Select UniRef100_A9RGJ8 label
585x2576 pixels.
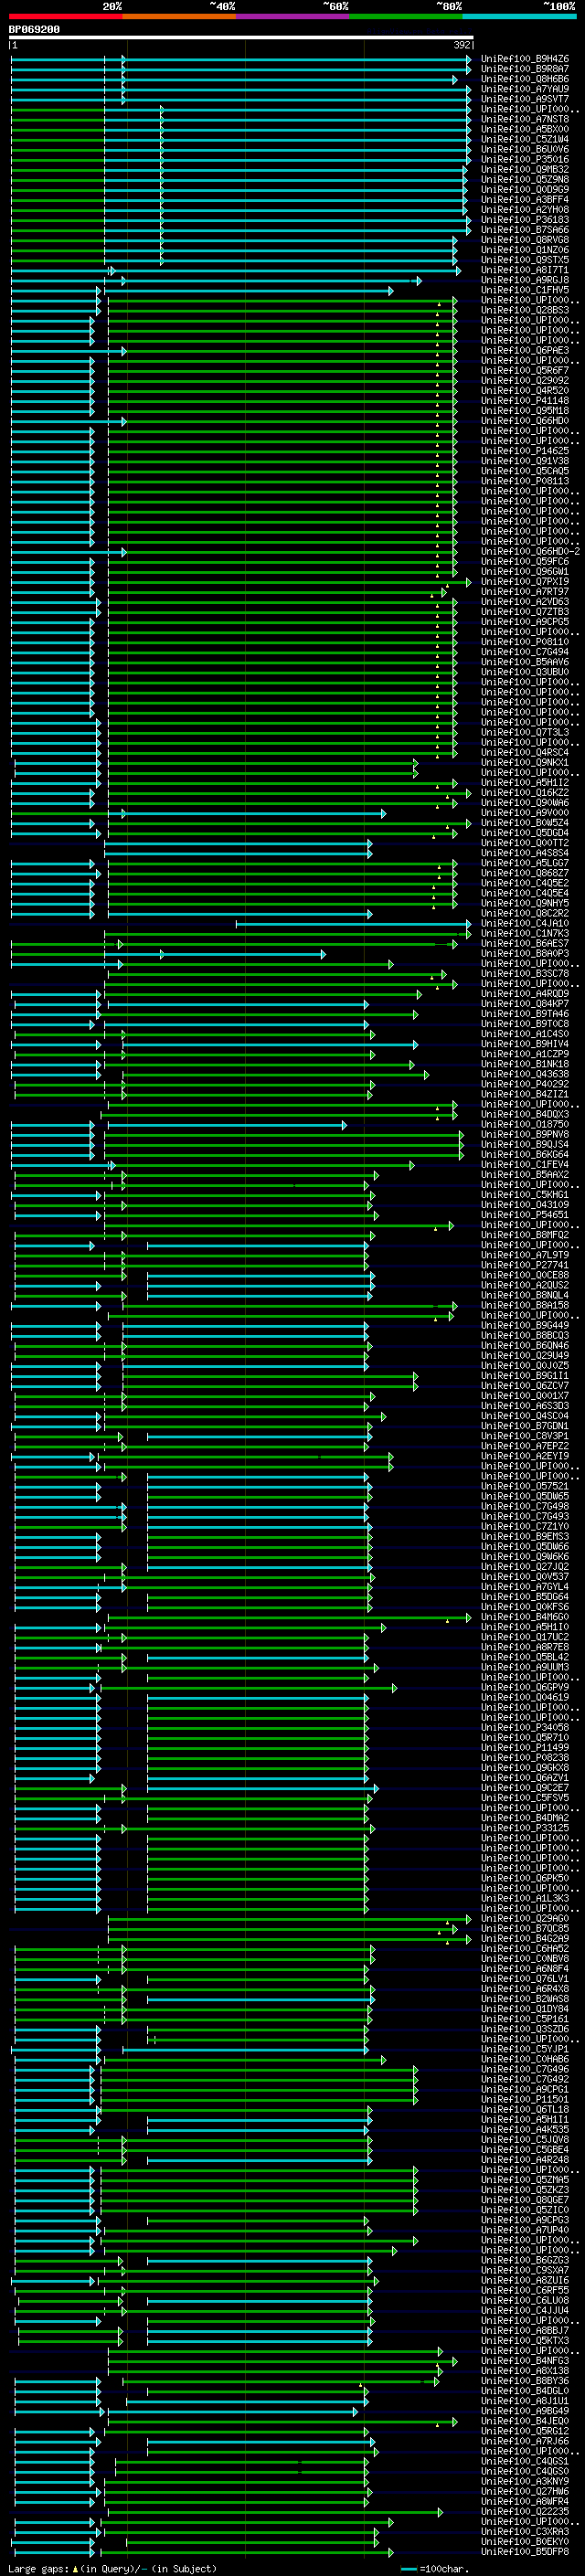(524, 280)
